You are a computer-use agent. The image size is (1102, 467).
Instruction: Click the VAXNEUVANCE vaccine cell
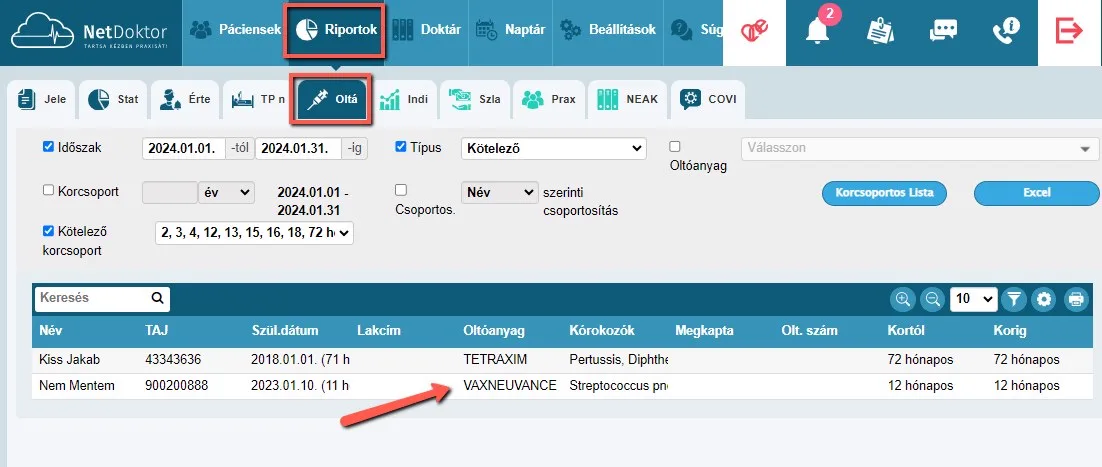click(510, 385)
